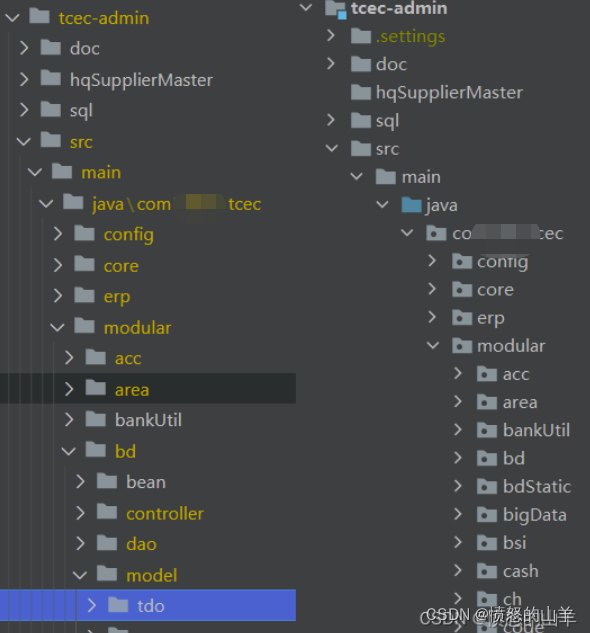Click the controller folder icon
Image resolution: width=590 pixels, height=633 pixels.
tap(107, 512)
